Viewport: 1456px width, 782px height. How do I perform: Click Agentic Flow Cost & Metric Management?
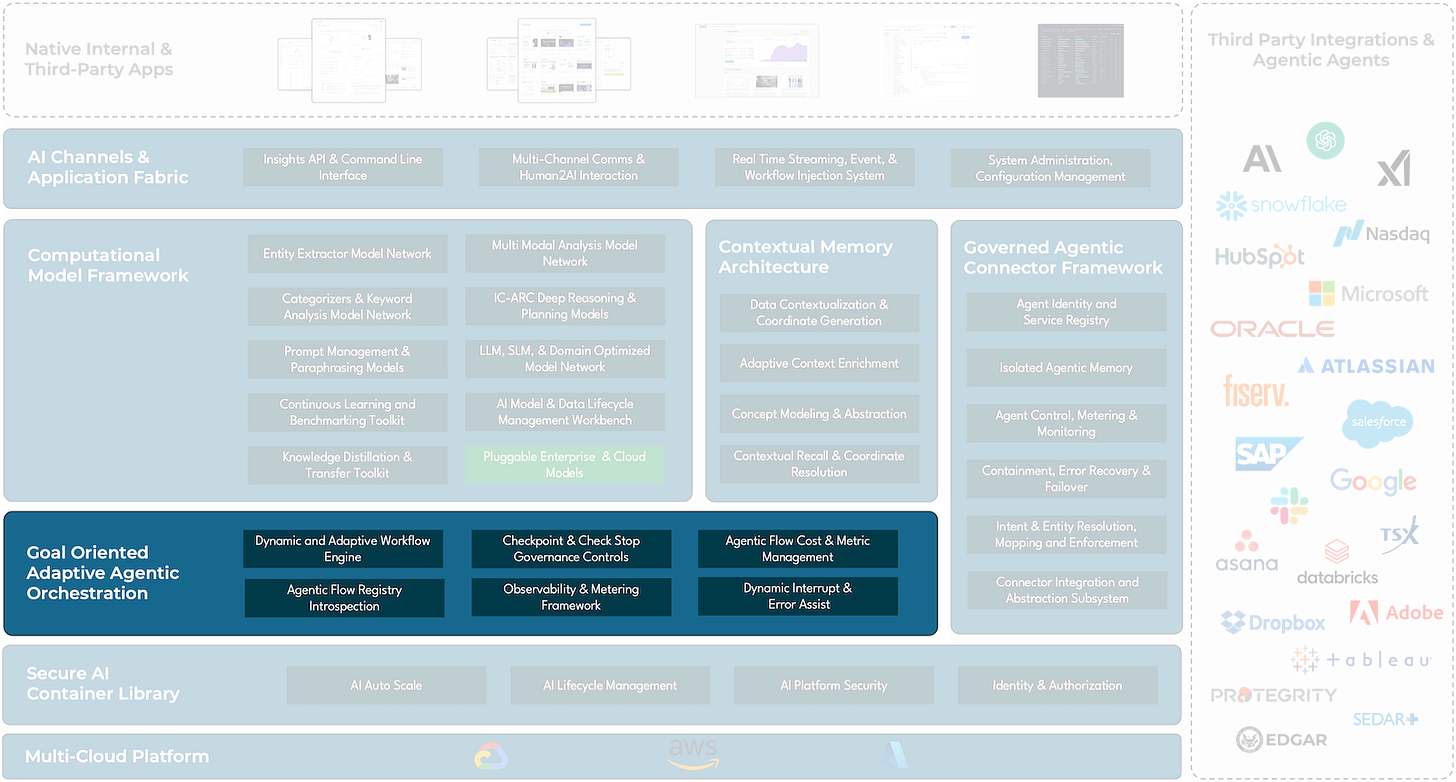[x=798, y=549]
